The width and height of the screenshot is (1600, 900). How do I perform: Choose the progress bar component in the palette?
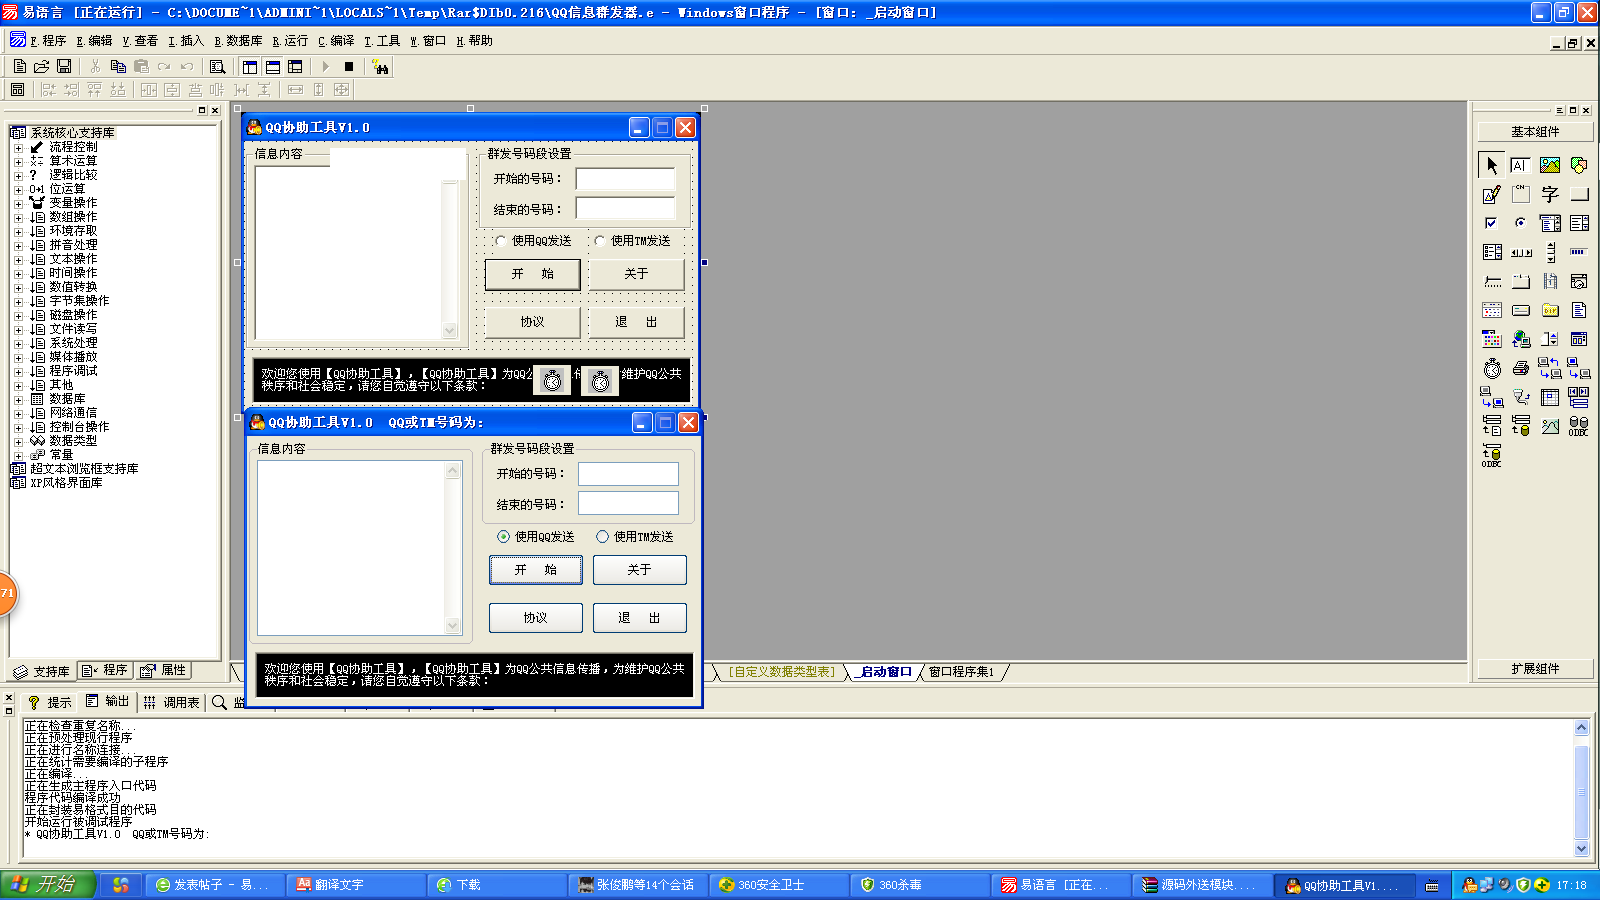tap(1579, 252)
